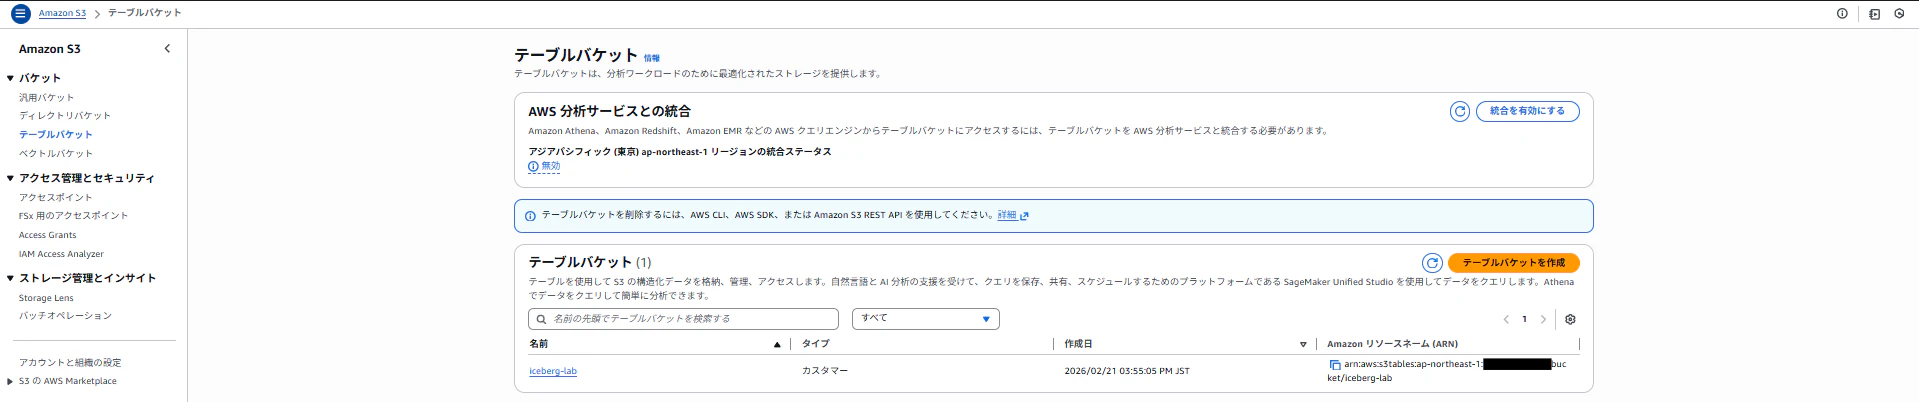Go to next page of table buckets
The width and height of the screenshot is (1919, 402).
(x=1543, y=319)
